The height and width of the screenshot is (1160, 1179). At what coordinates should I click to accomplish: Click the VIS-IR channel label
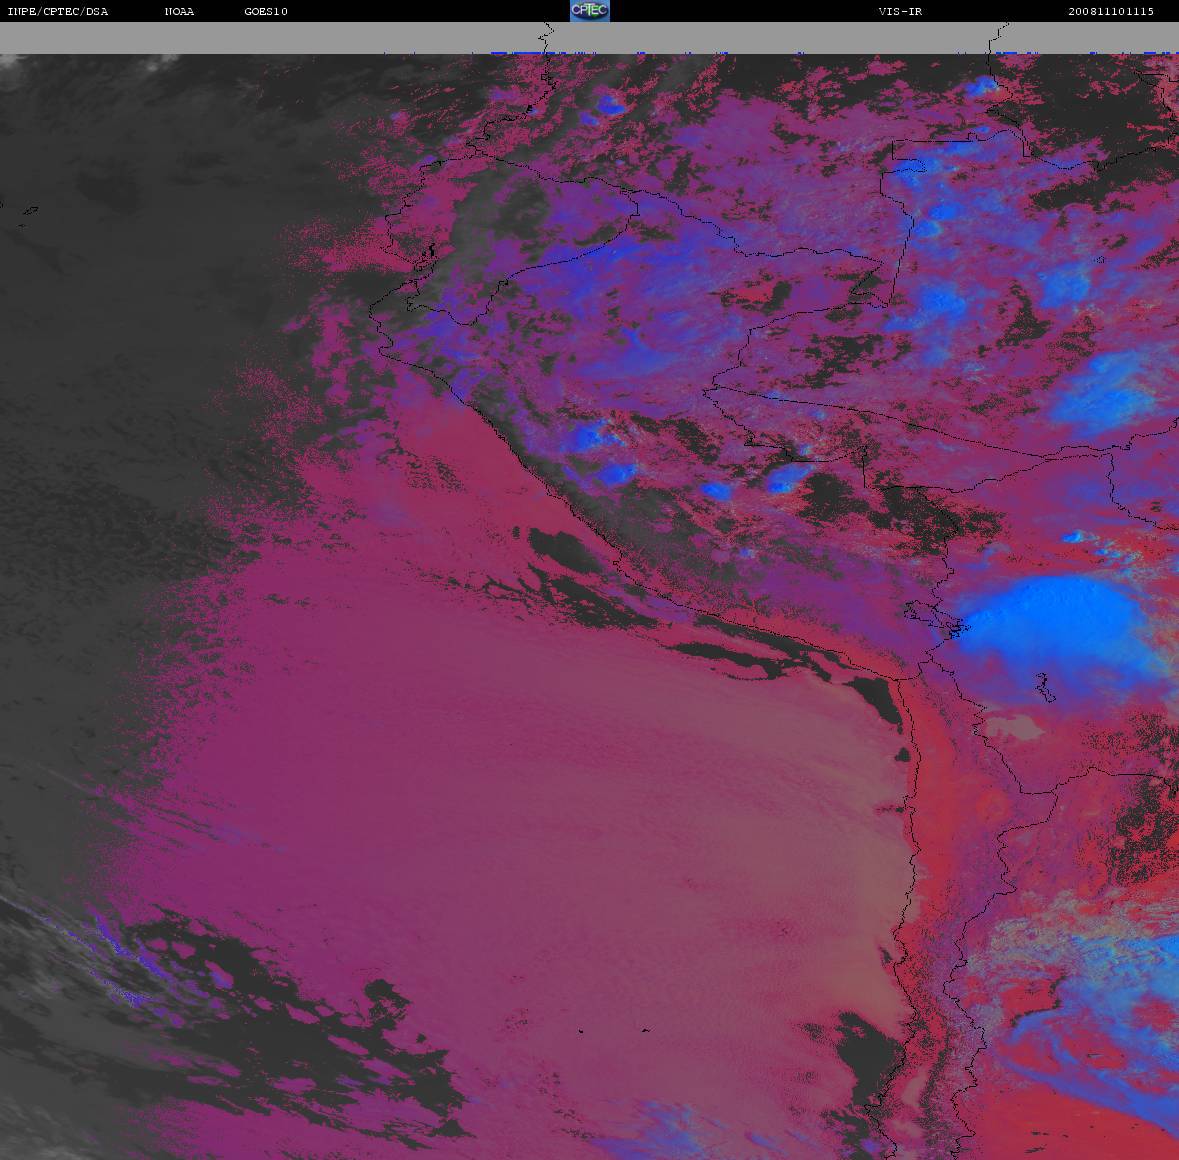(x=900, y=11)
